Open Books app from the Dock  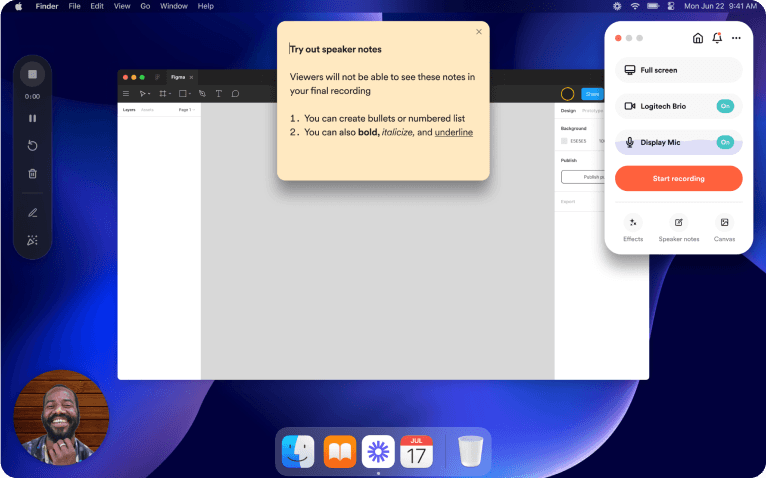340,451
